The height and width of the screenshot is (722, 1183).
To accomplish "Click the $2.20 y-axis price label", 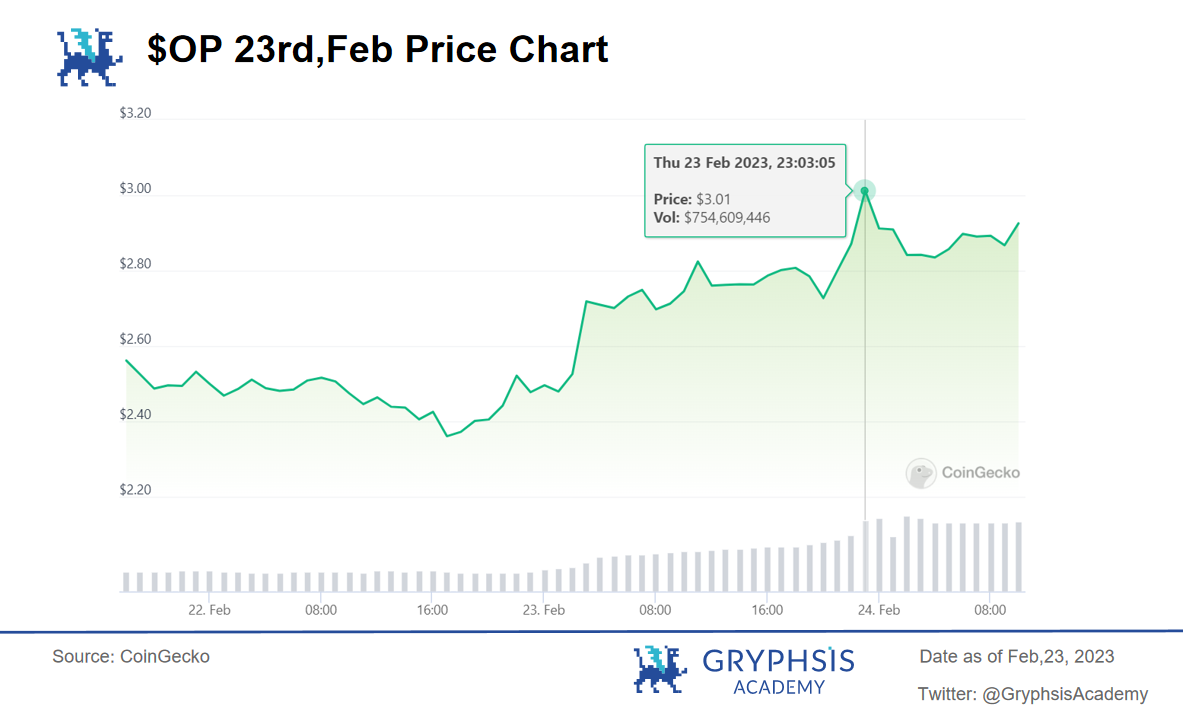I will (135, 490).
